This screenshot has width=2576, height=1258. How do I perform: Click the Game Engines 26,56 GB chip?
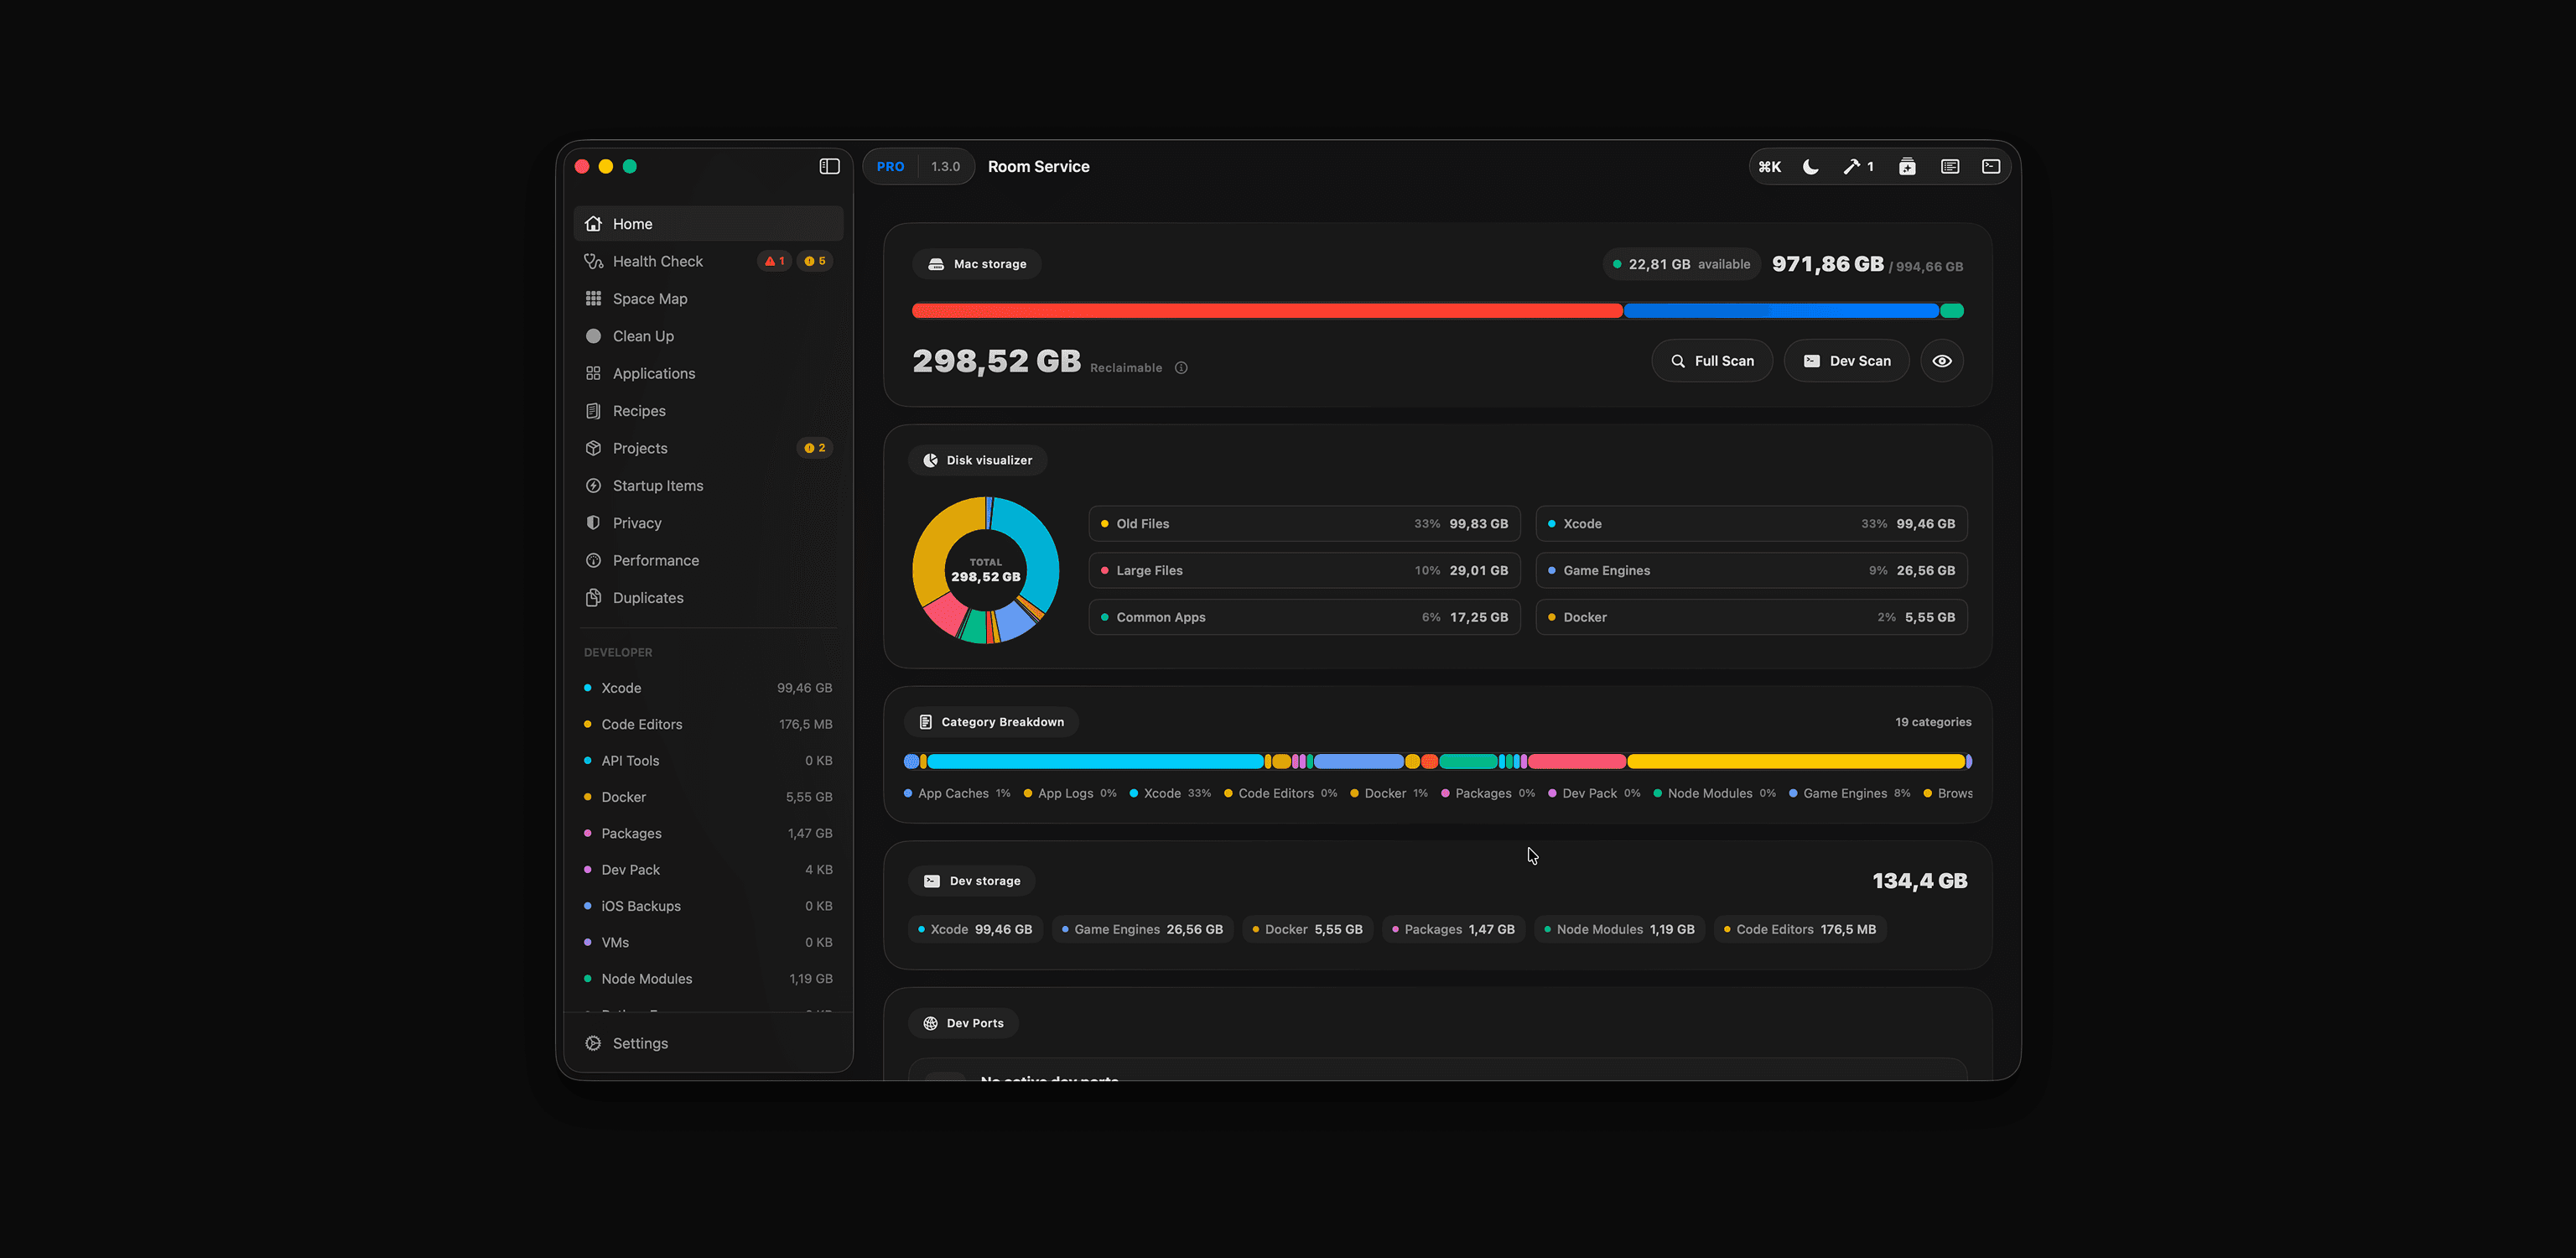pos(1142,930)
